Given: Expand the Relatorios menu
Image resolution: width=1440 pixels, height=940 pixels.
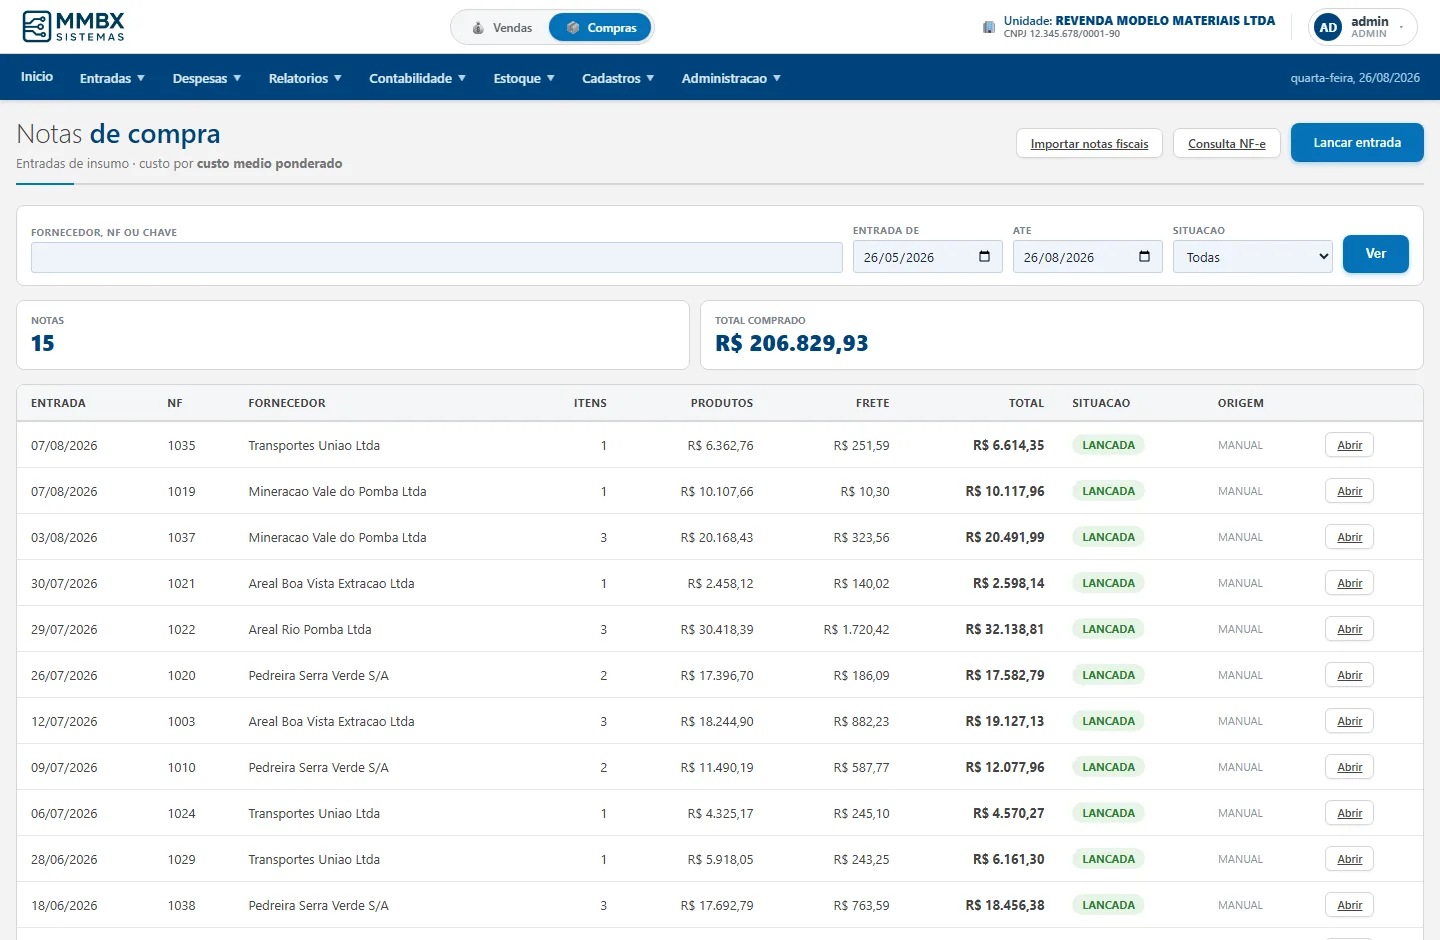Looking at the screenshot, I should pyautogui.click(x=305, y=78).
